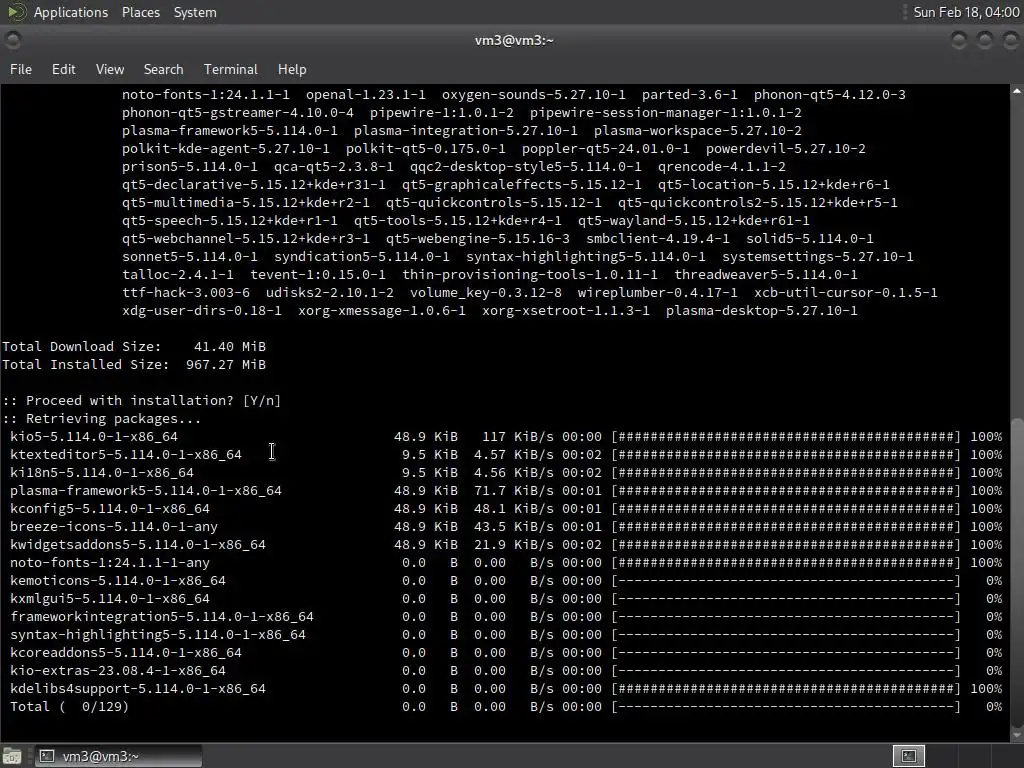Click the frameworkintegration5-5.114.0-1-x86_64 line
This screenshot has height=768, width=1024.
(505, 616)
